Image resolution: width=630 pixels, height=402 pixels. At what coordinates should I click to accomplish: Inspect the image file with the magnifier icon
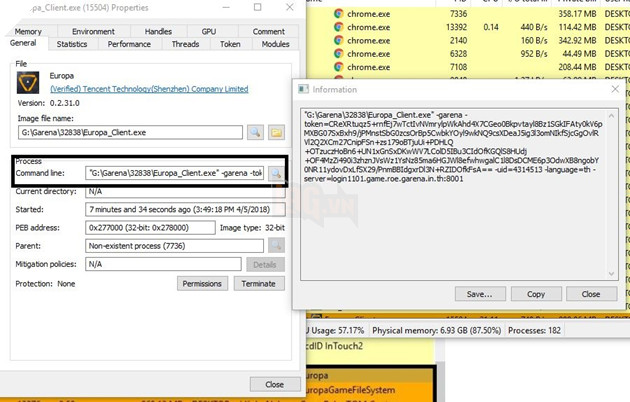click(256, 132)
